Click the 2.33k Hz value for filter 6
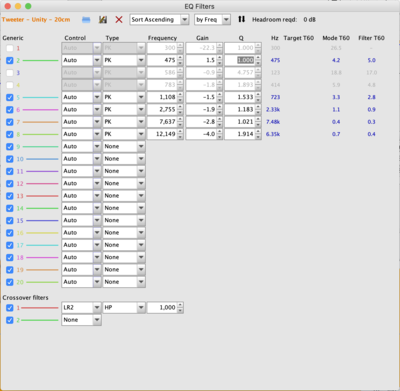400x391 pixels. [x=273, y=110]
